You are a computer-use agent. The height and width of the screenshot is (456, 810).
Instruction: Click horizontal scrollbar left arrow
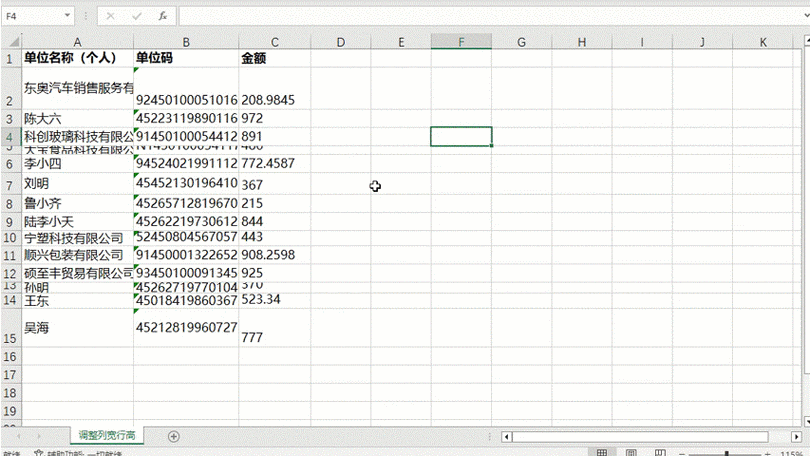click(x=507, y=437)
